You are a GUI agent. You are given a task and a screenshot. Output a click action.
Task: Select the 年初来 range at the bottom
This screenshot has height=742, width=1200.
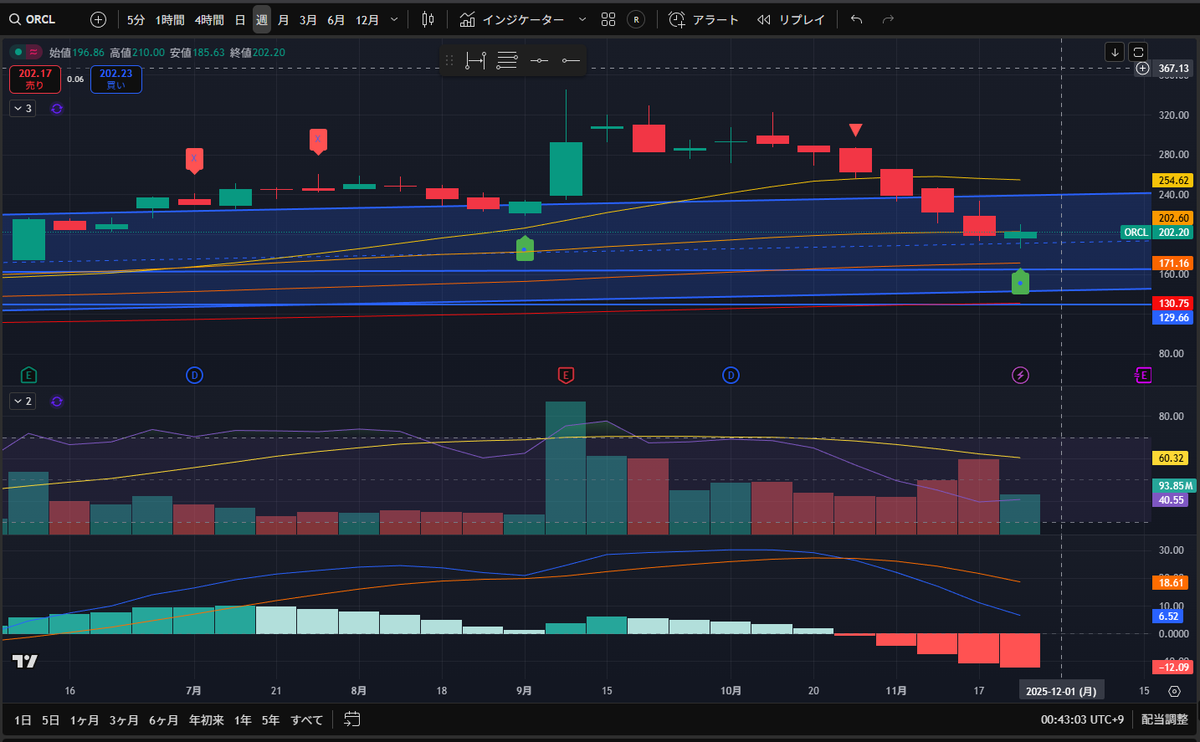pyautogui.click(x=207, y=719)
